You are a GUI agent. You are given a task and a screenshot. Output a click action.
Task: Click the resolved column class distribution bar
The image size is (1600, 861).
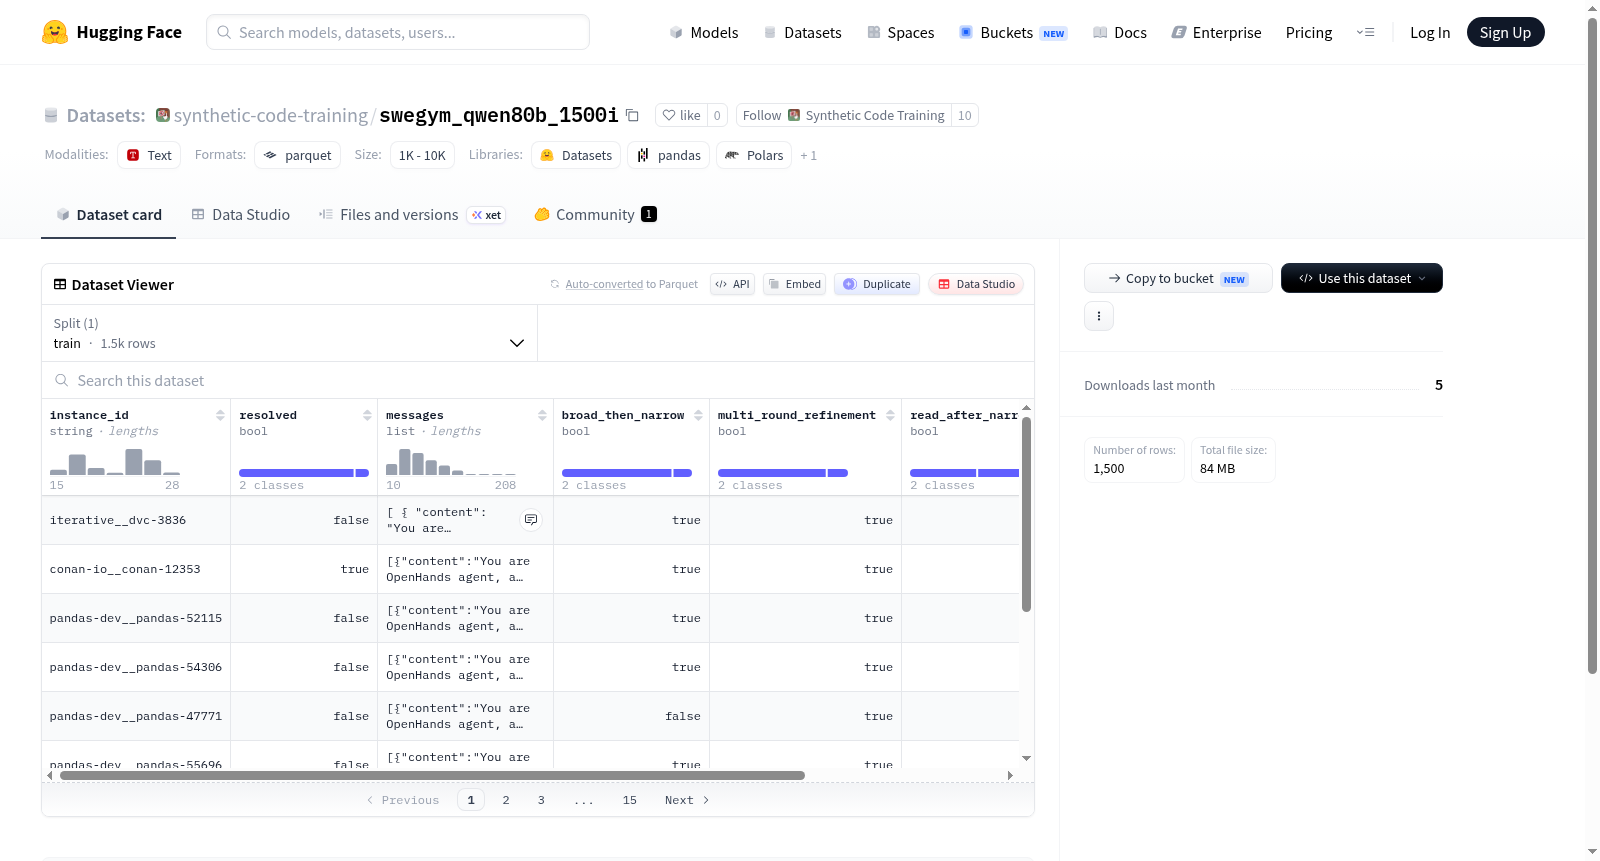coord(304,473)
